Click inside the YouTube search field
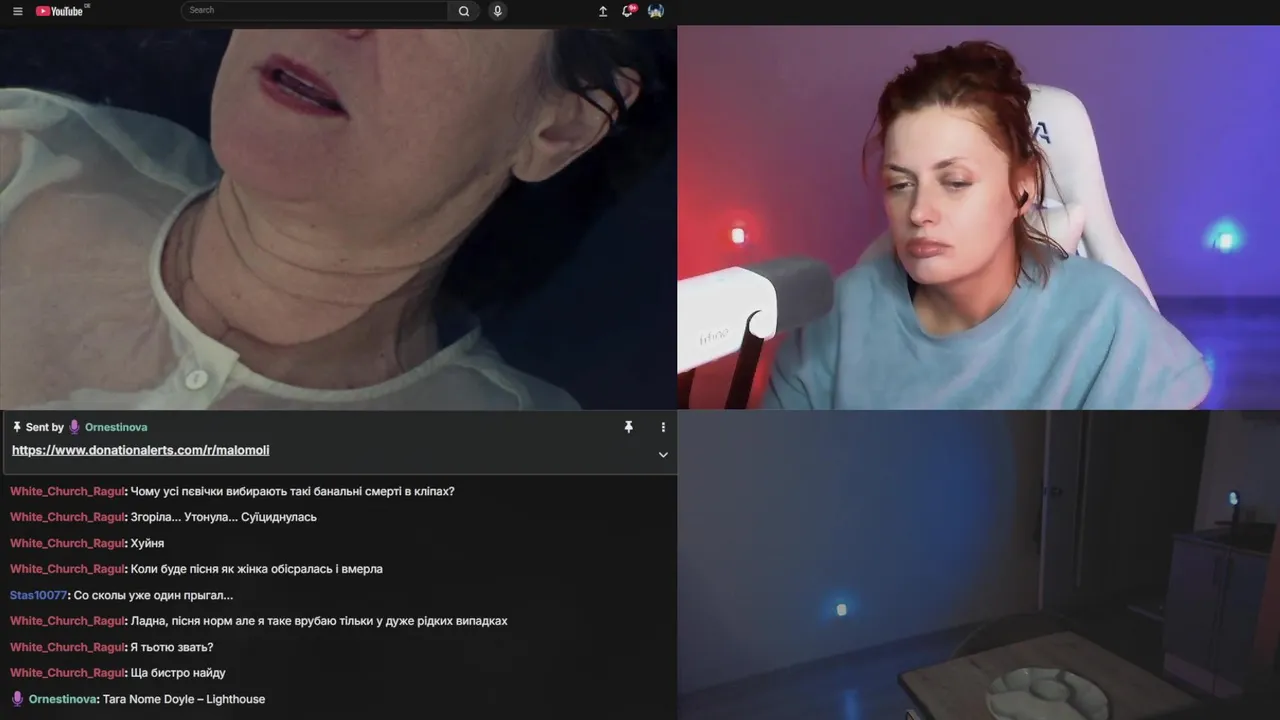This screenshot has height=720, width=1280. point(314,11)
